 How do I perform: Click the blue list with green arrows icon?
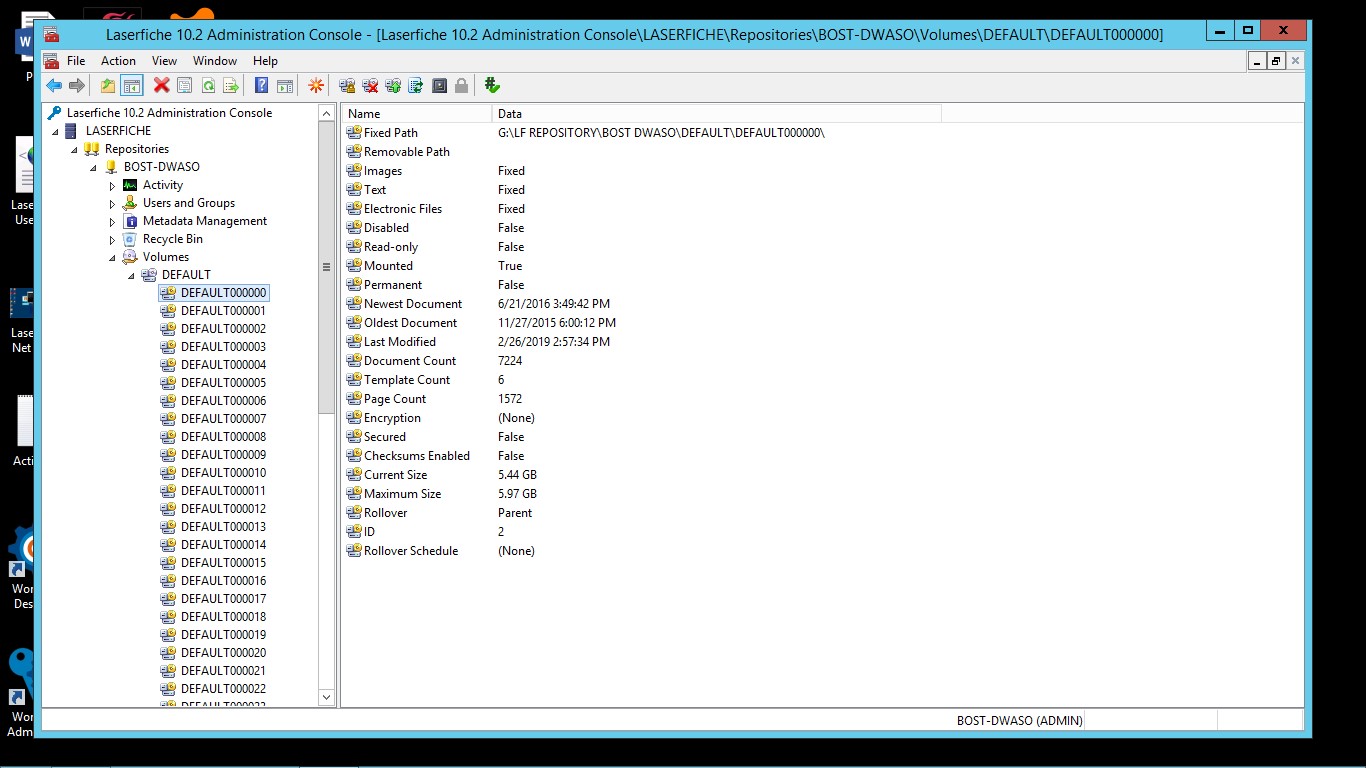point(416,86)
